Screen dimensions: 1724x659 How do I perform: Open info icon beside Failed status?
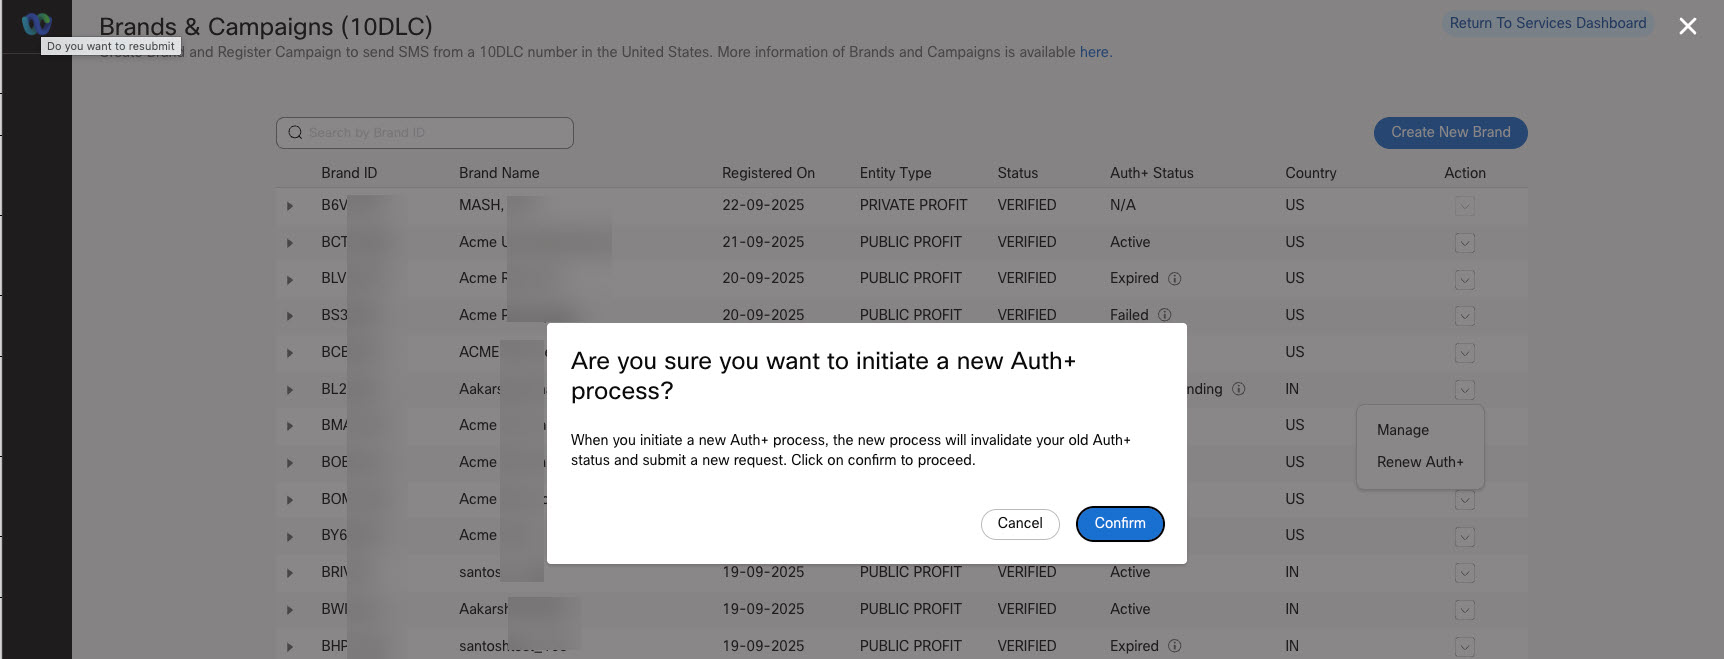point(1165,315)
